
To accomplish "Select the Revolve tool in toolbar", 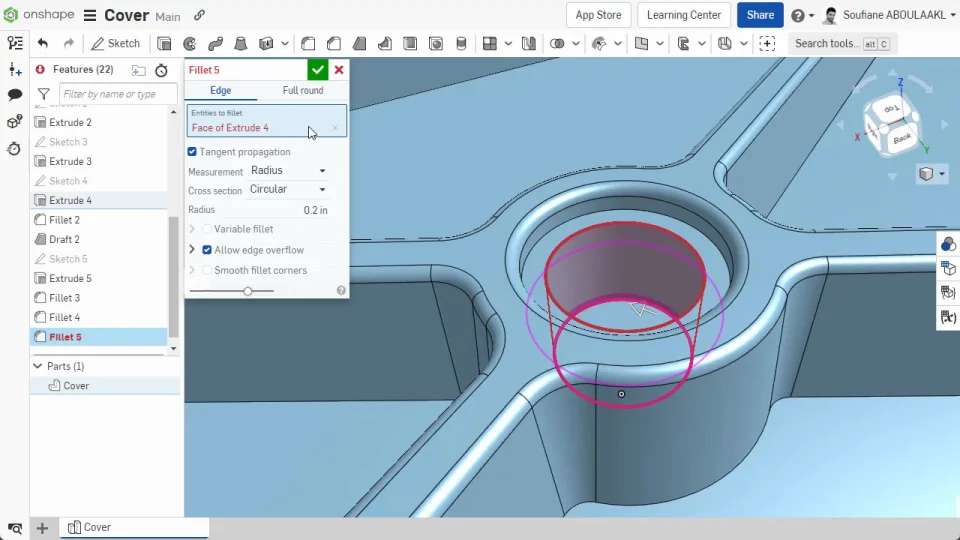I will coord(190,44).
